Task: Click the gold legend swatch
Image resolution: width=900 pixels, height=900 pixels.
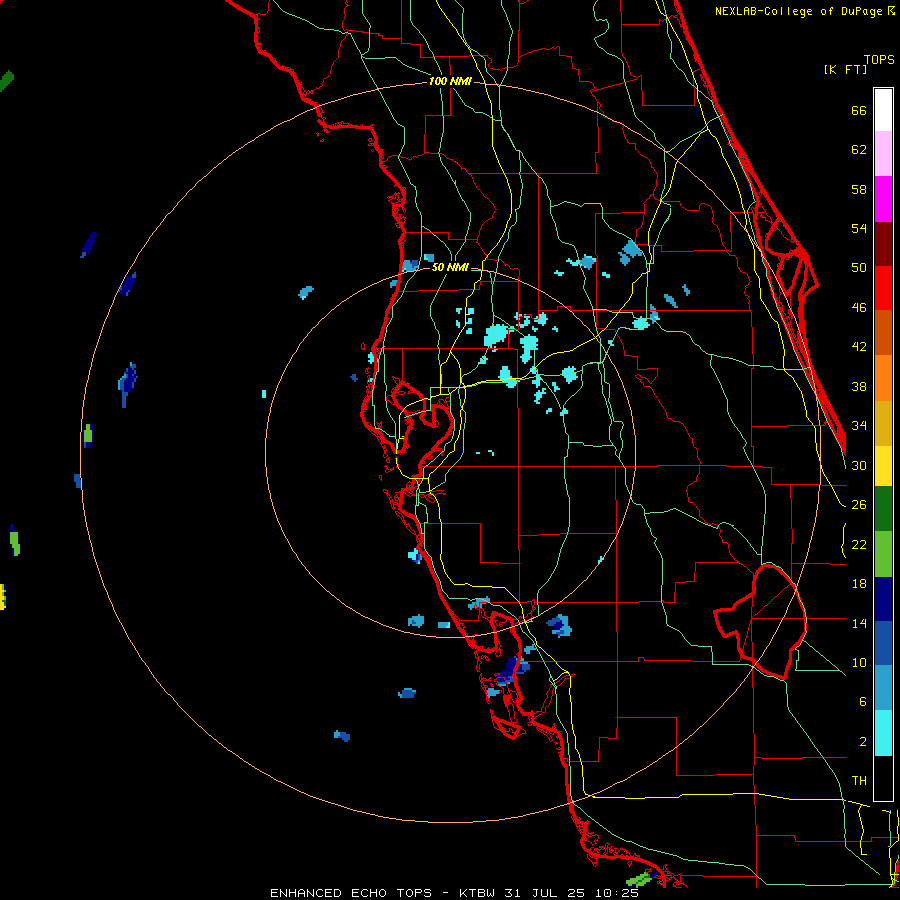Action: click(883, 423)
